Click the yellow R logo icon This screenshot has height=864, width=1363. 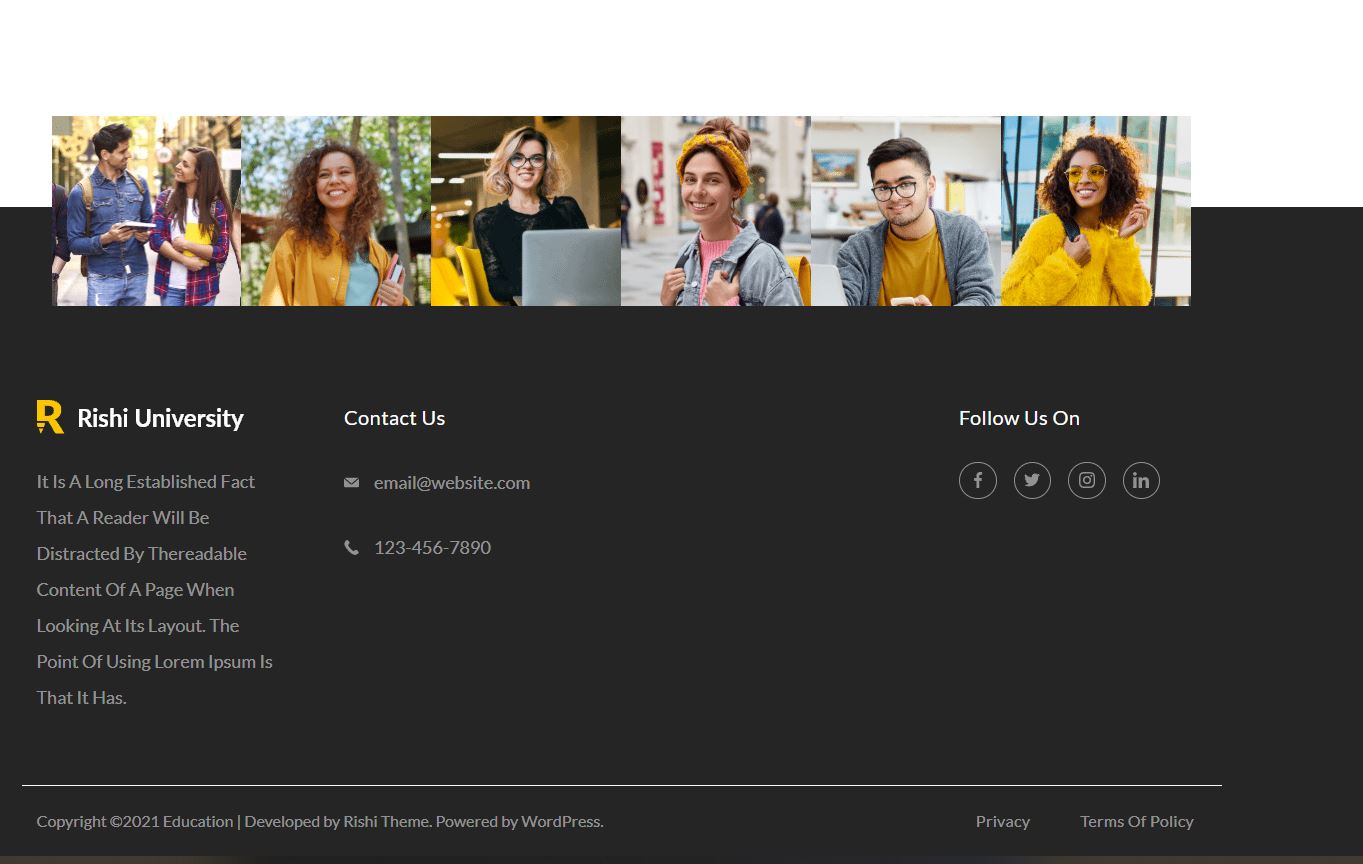(x=50, y=417)
